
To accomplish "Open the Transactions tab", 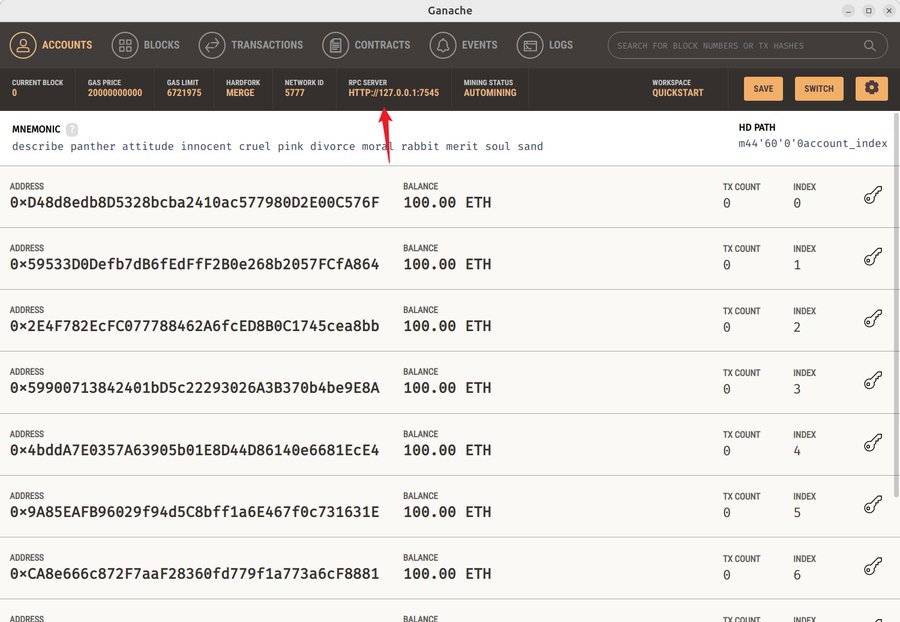I will tap(251, 45).
